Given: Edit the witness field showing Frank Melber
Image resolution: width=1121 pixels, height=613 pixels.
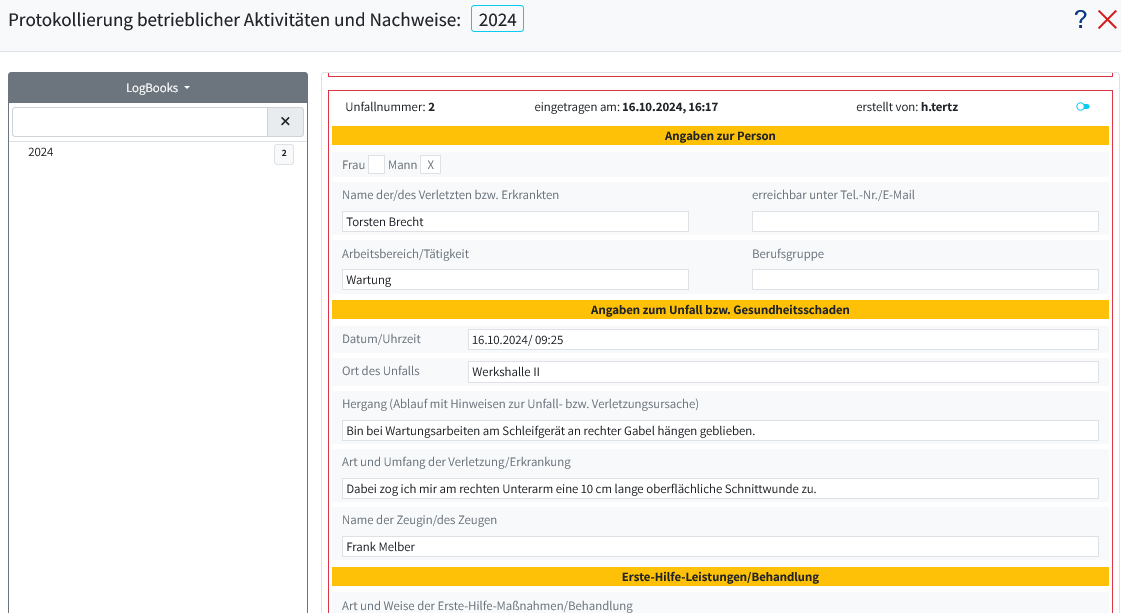Looking at the screenshot, I should 718,546.
